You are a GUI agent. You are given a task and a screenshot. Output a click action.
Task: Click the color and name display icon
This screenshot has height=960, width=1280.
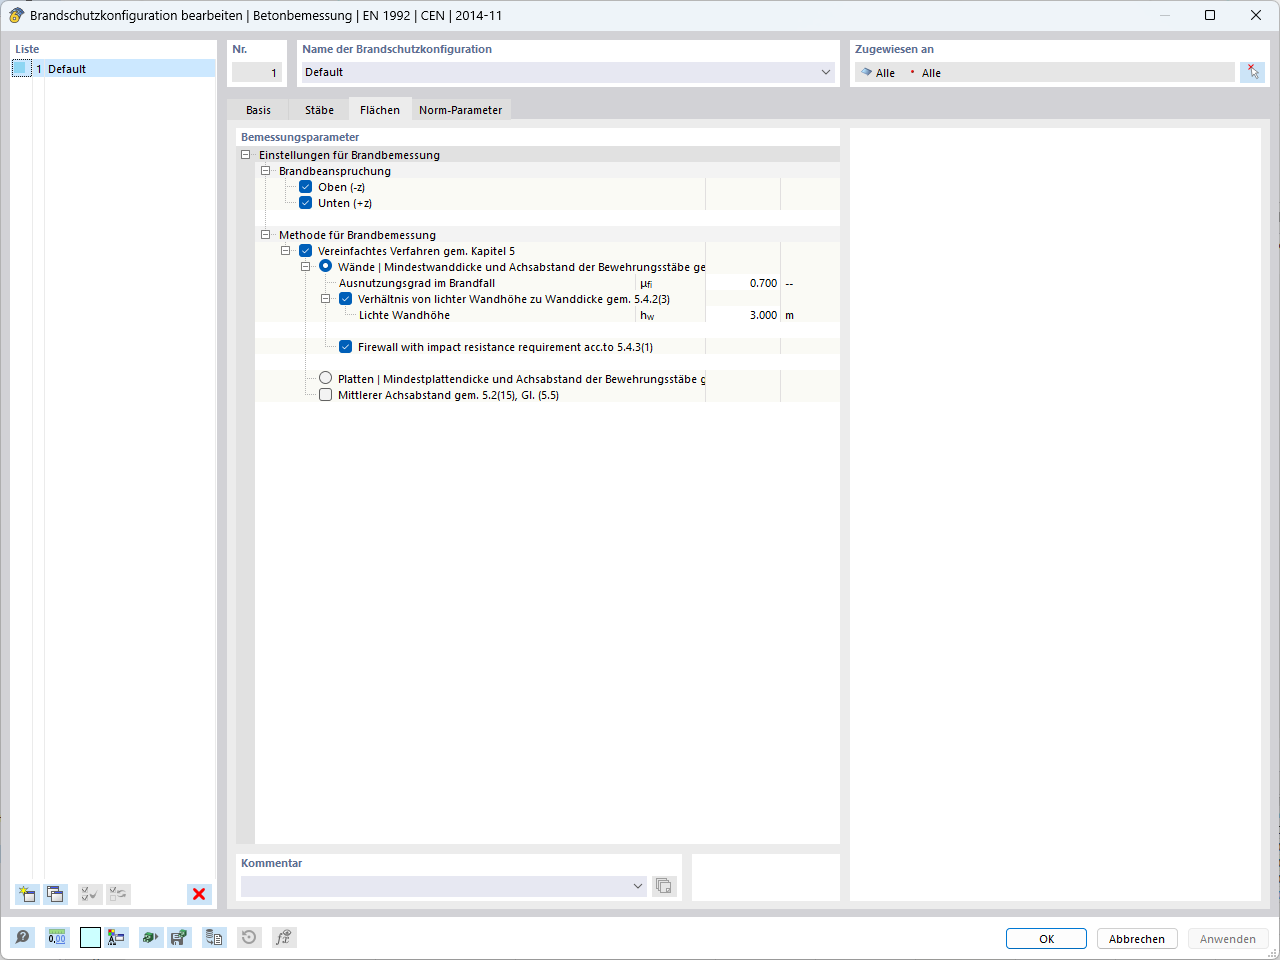[117, 937]
